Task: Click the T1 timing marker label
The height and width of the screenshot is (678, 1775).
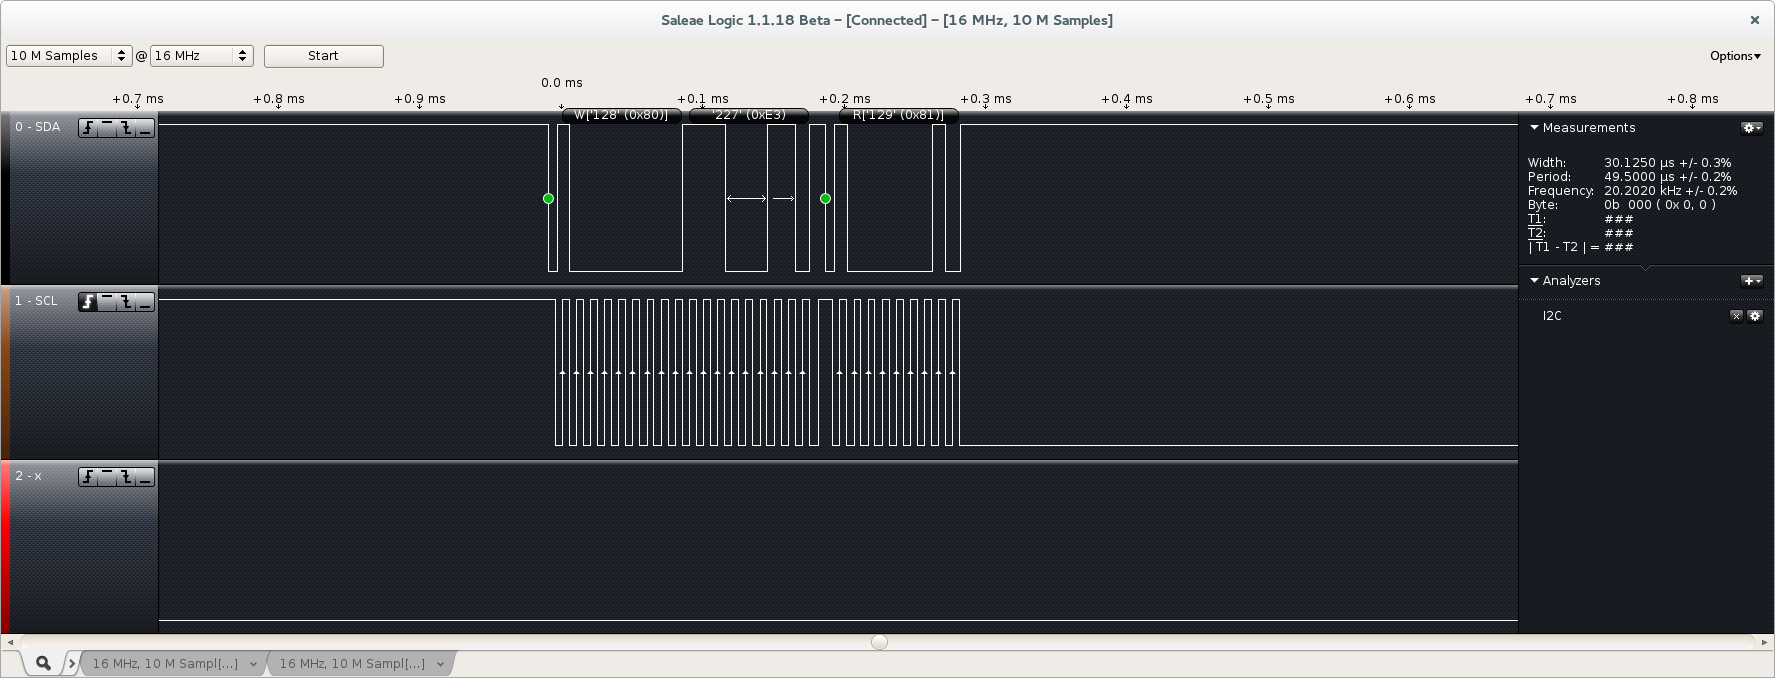Action: 1536,219
